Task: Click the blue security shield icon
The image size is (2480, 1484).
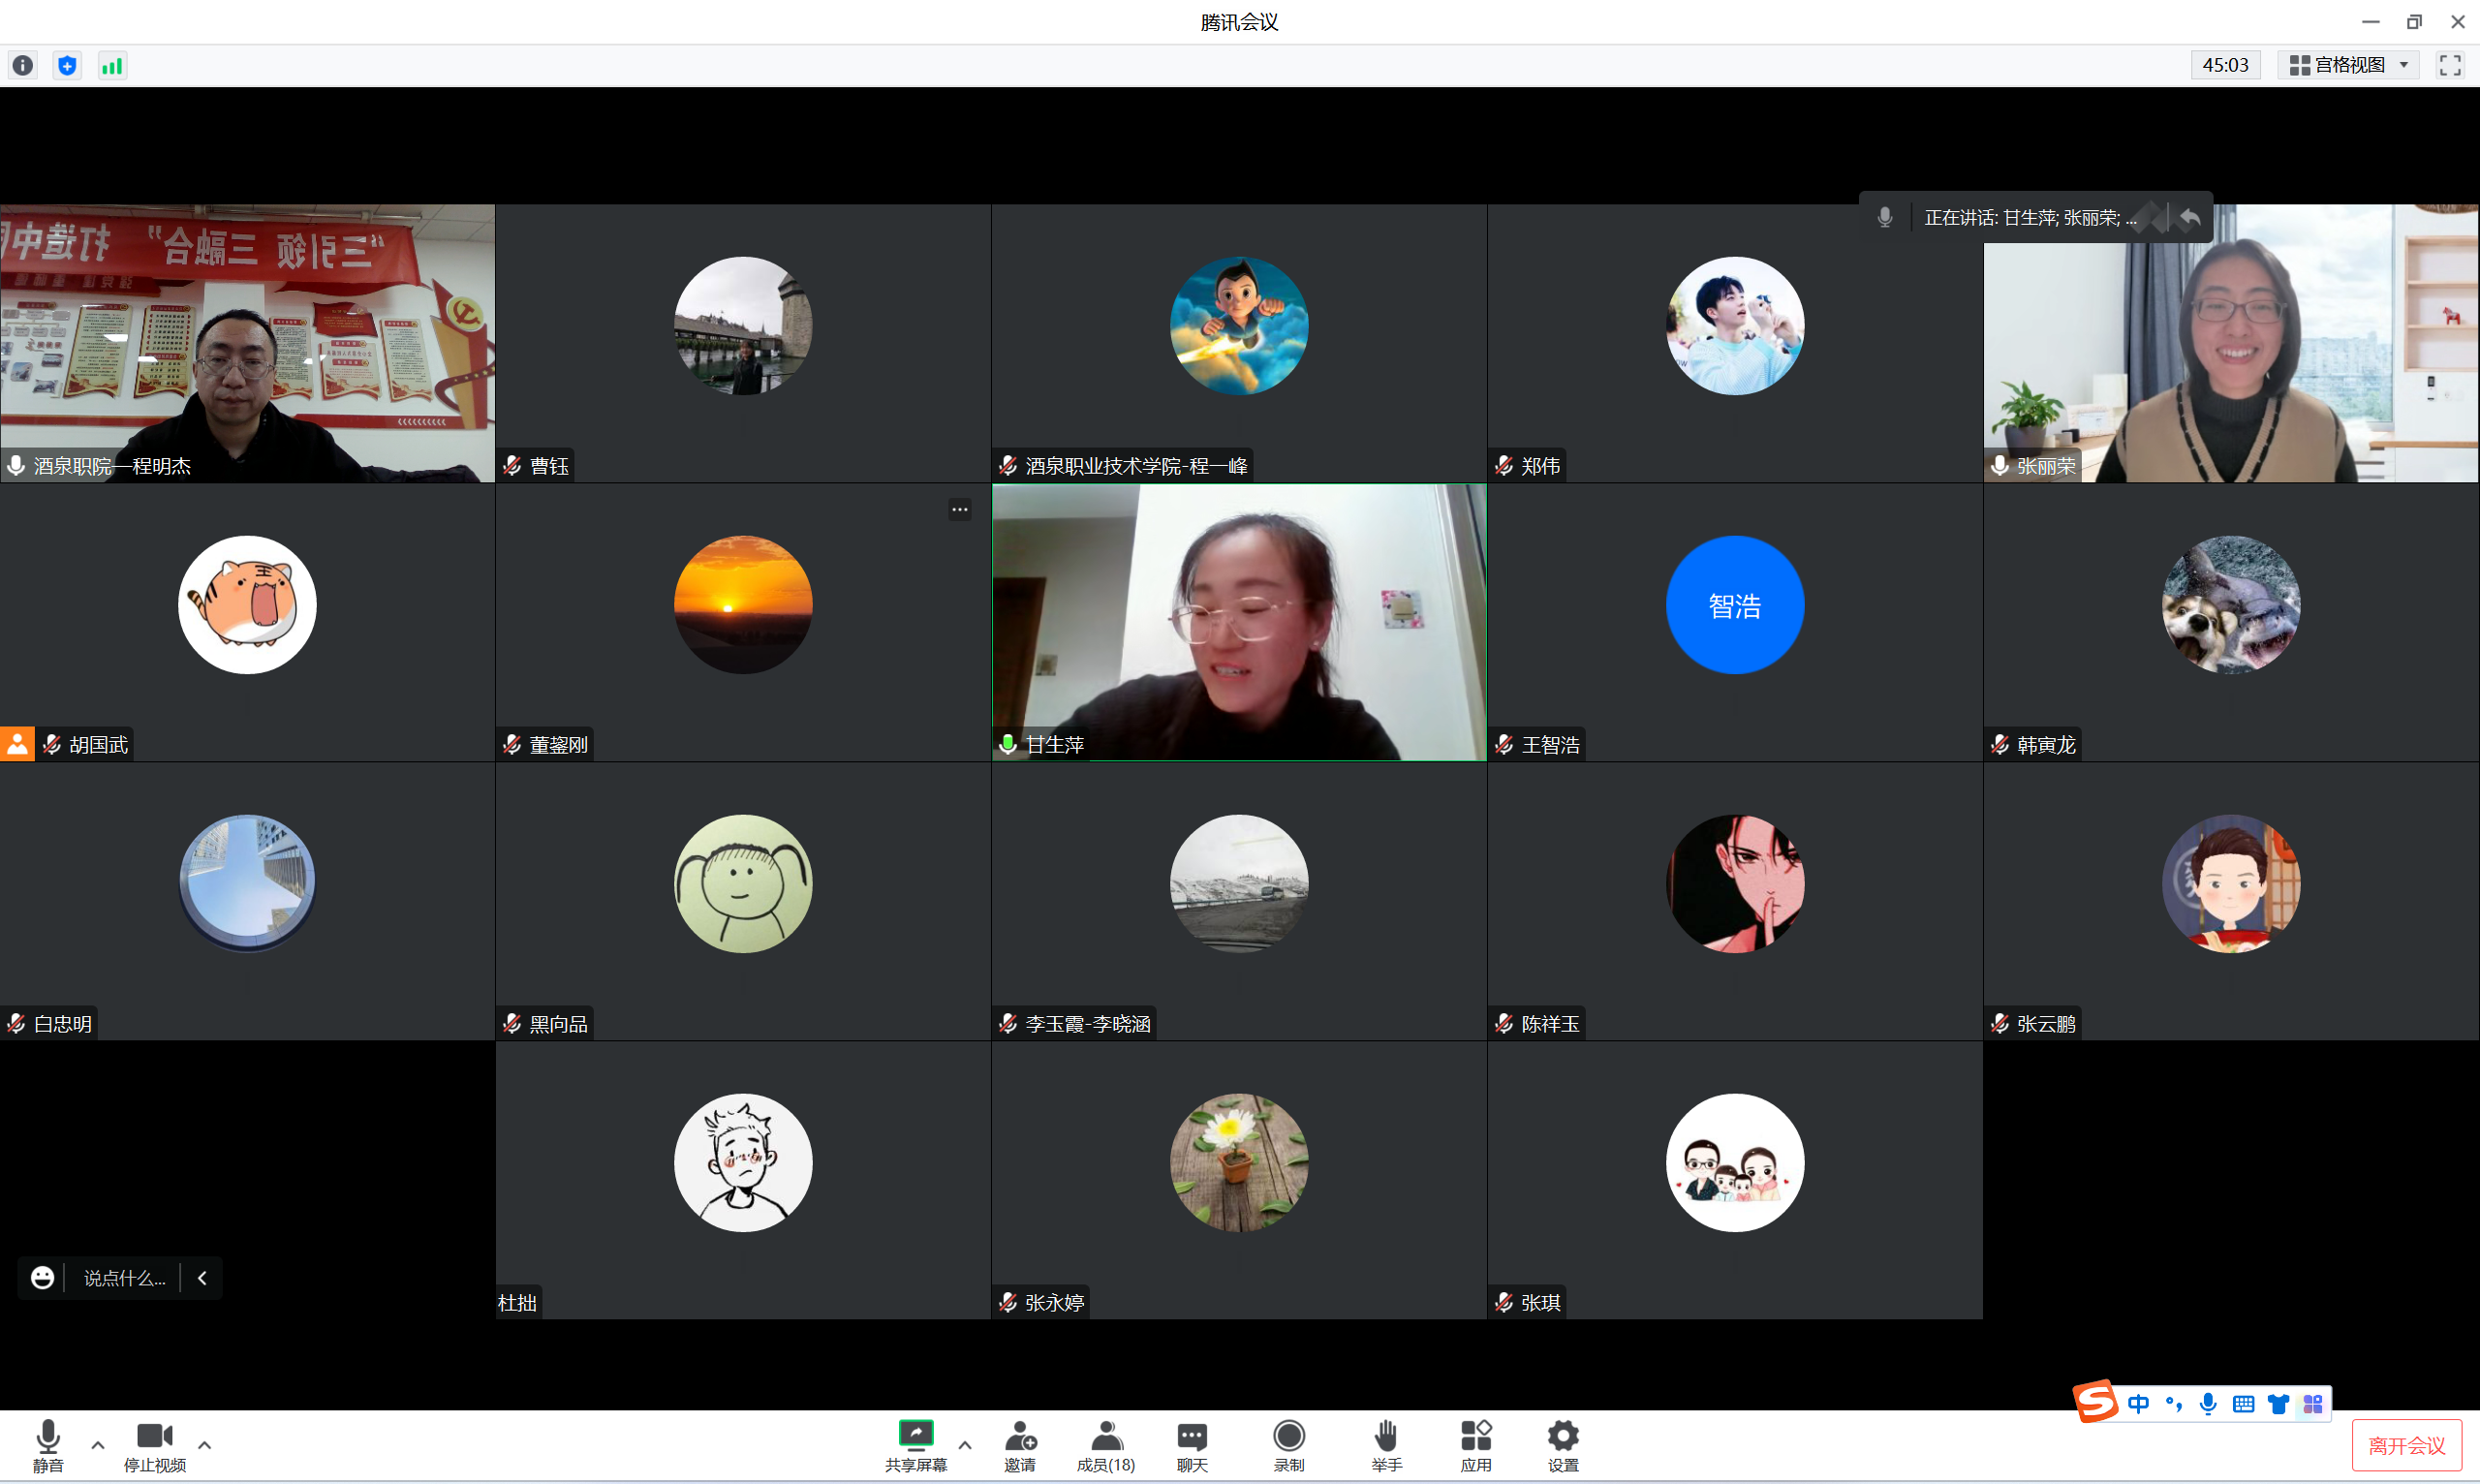Action: 67,66
